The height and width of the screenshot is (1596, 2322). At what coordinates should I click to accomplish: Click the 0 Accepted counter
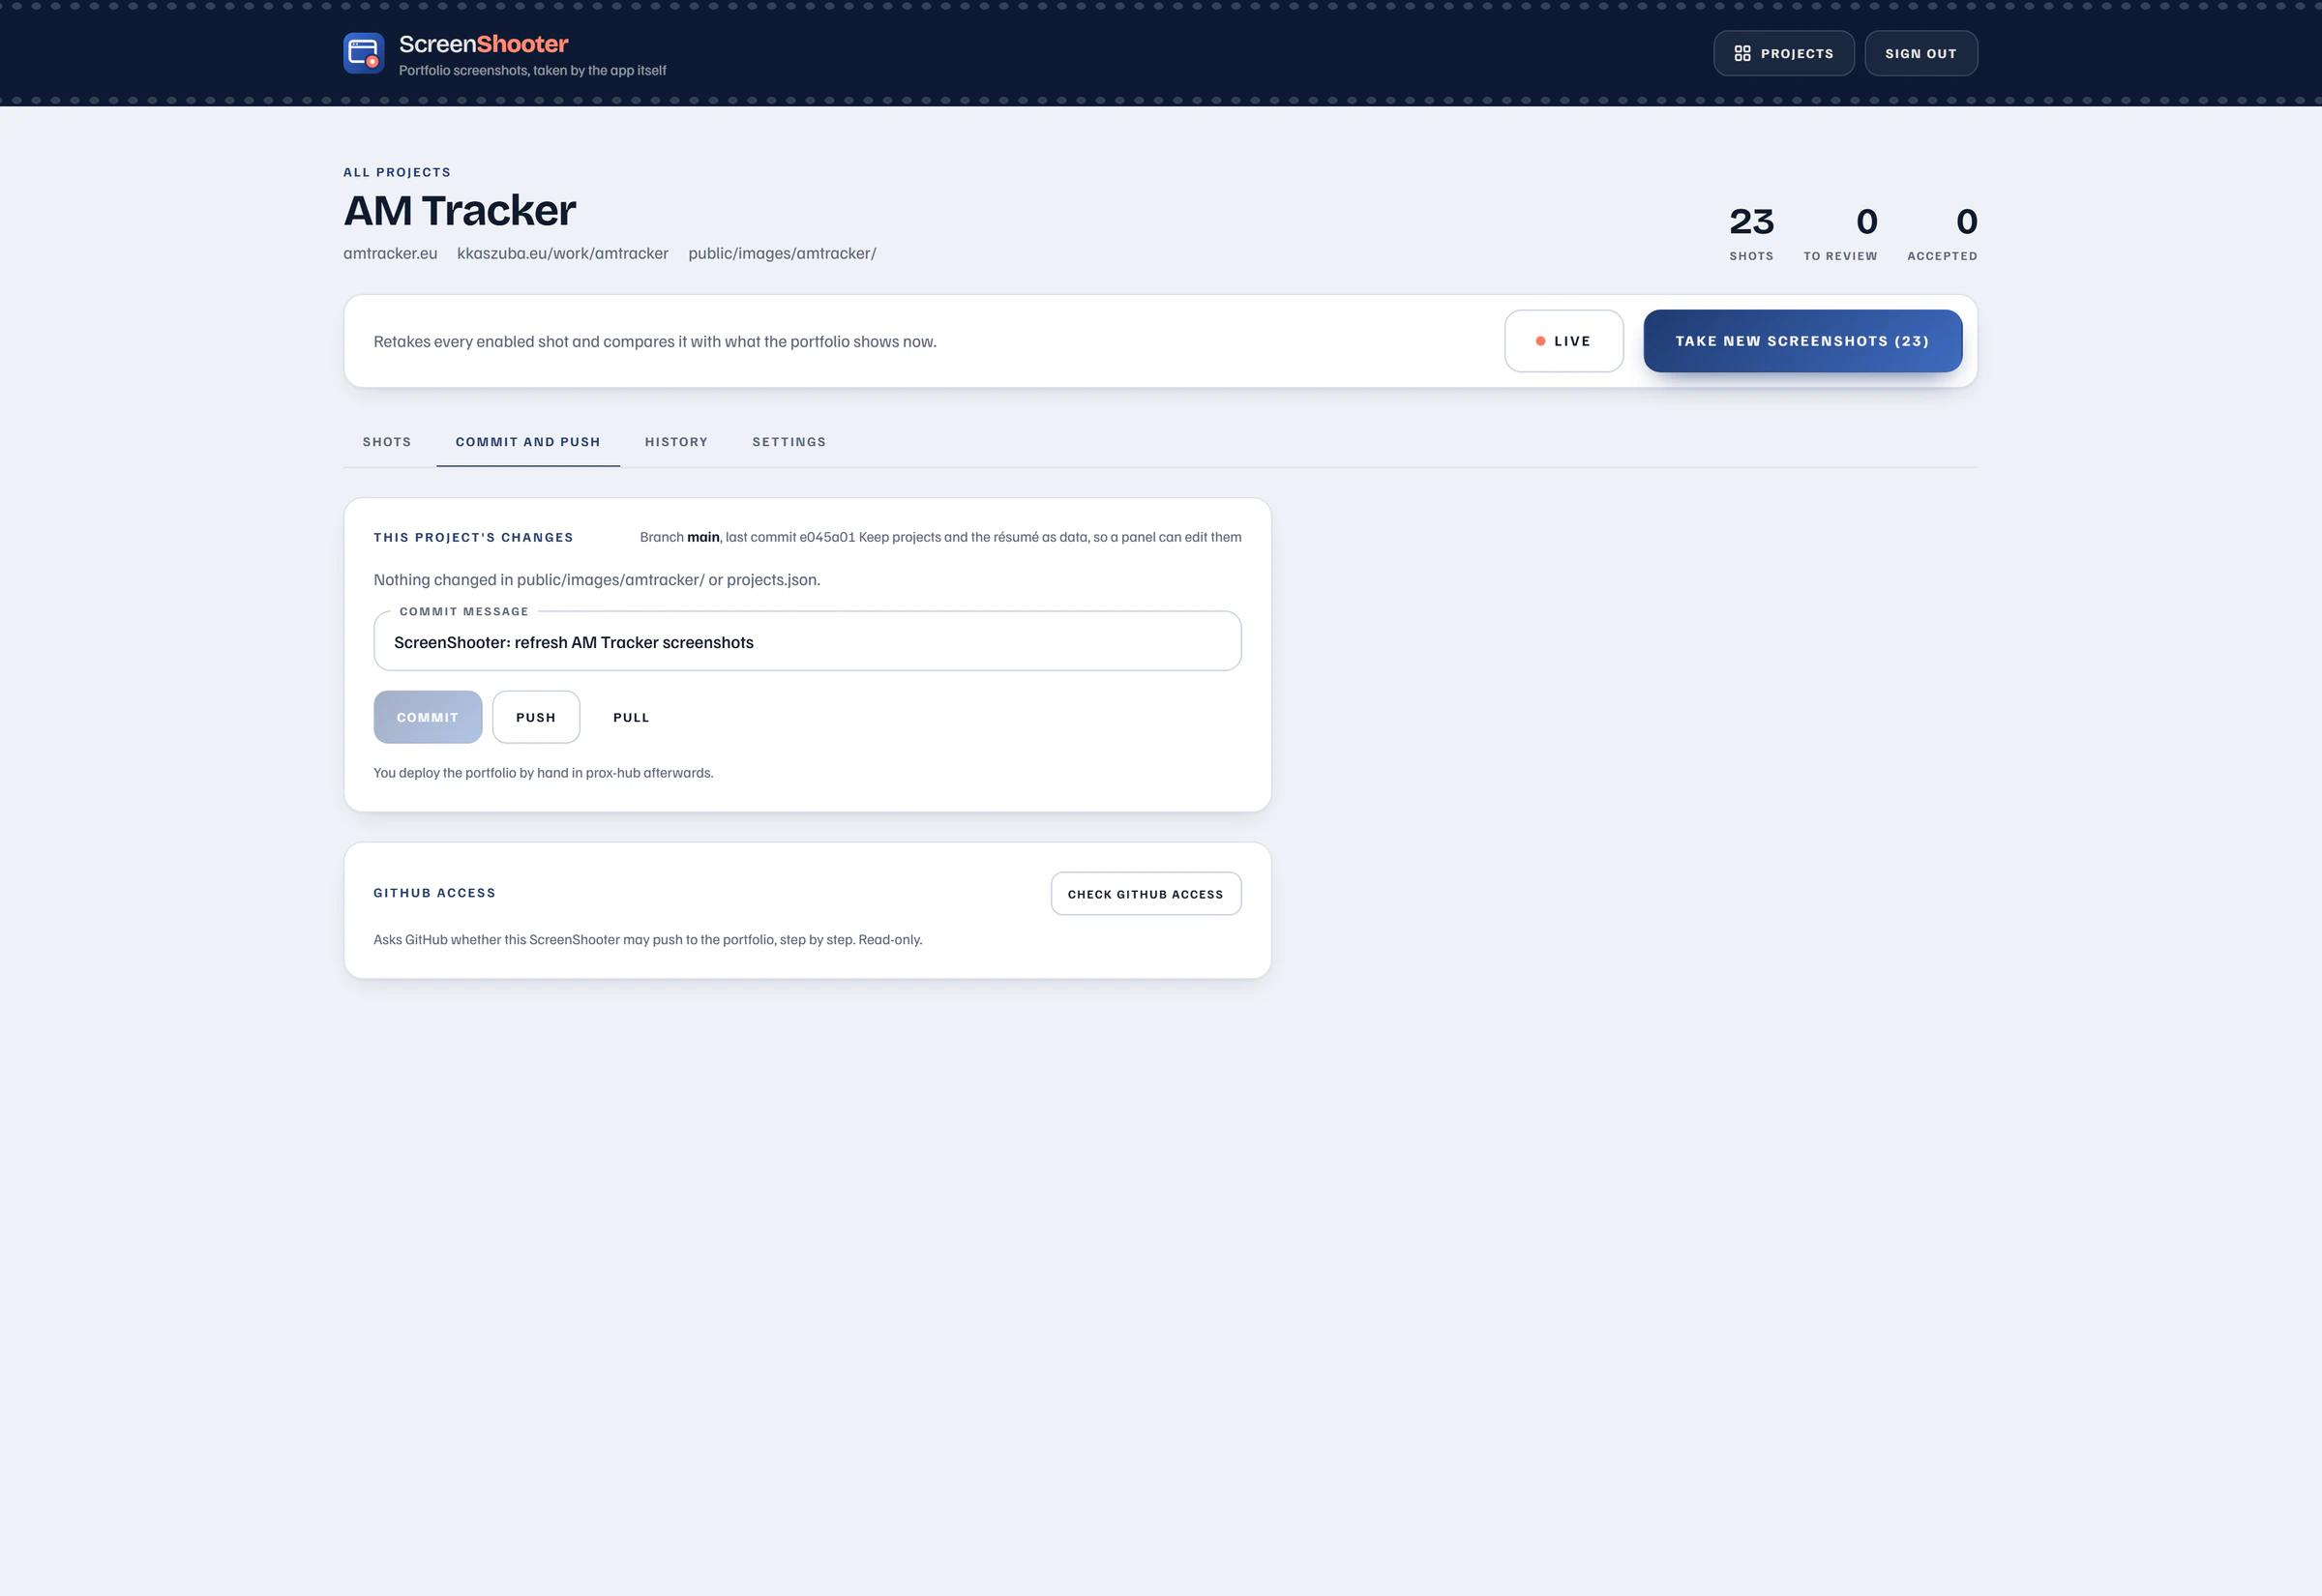(x=1942, y=233)
